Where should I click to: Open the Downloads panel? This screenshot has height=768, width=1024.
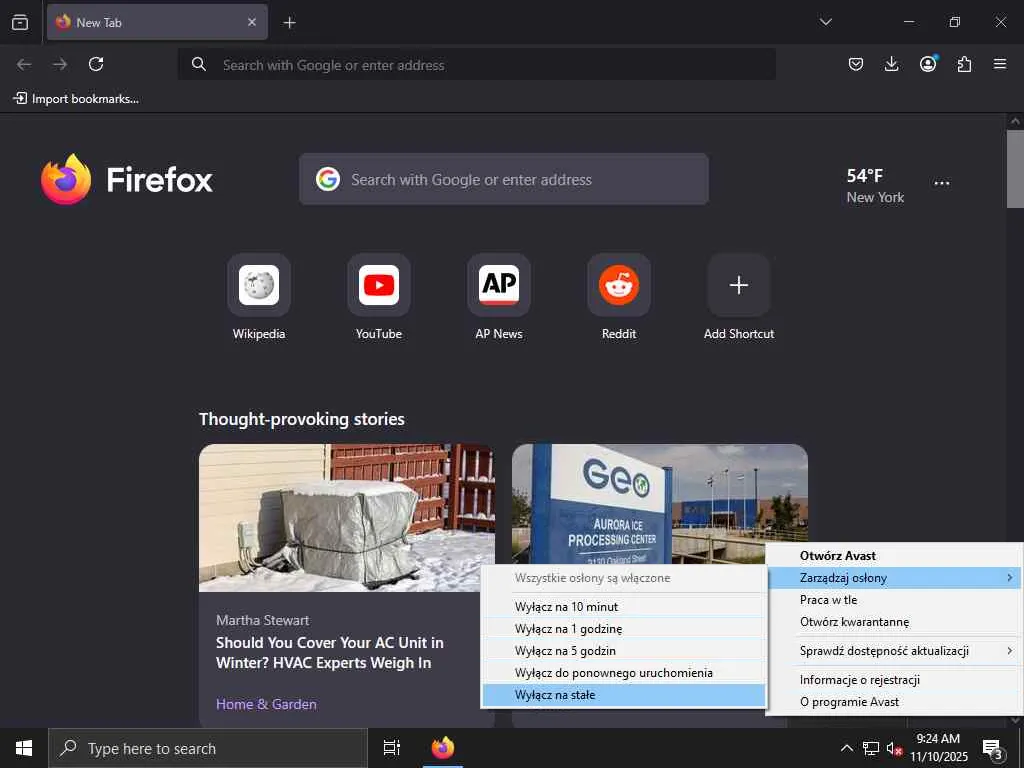[891, 64]
